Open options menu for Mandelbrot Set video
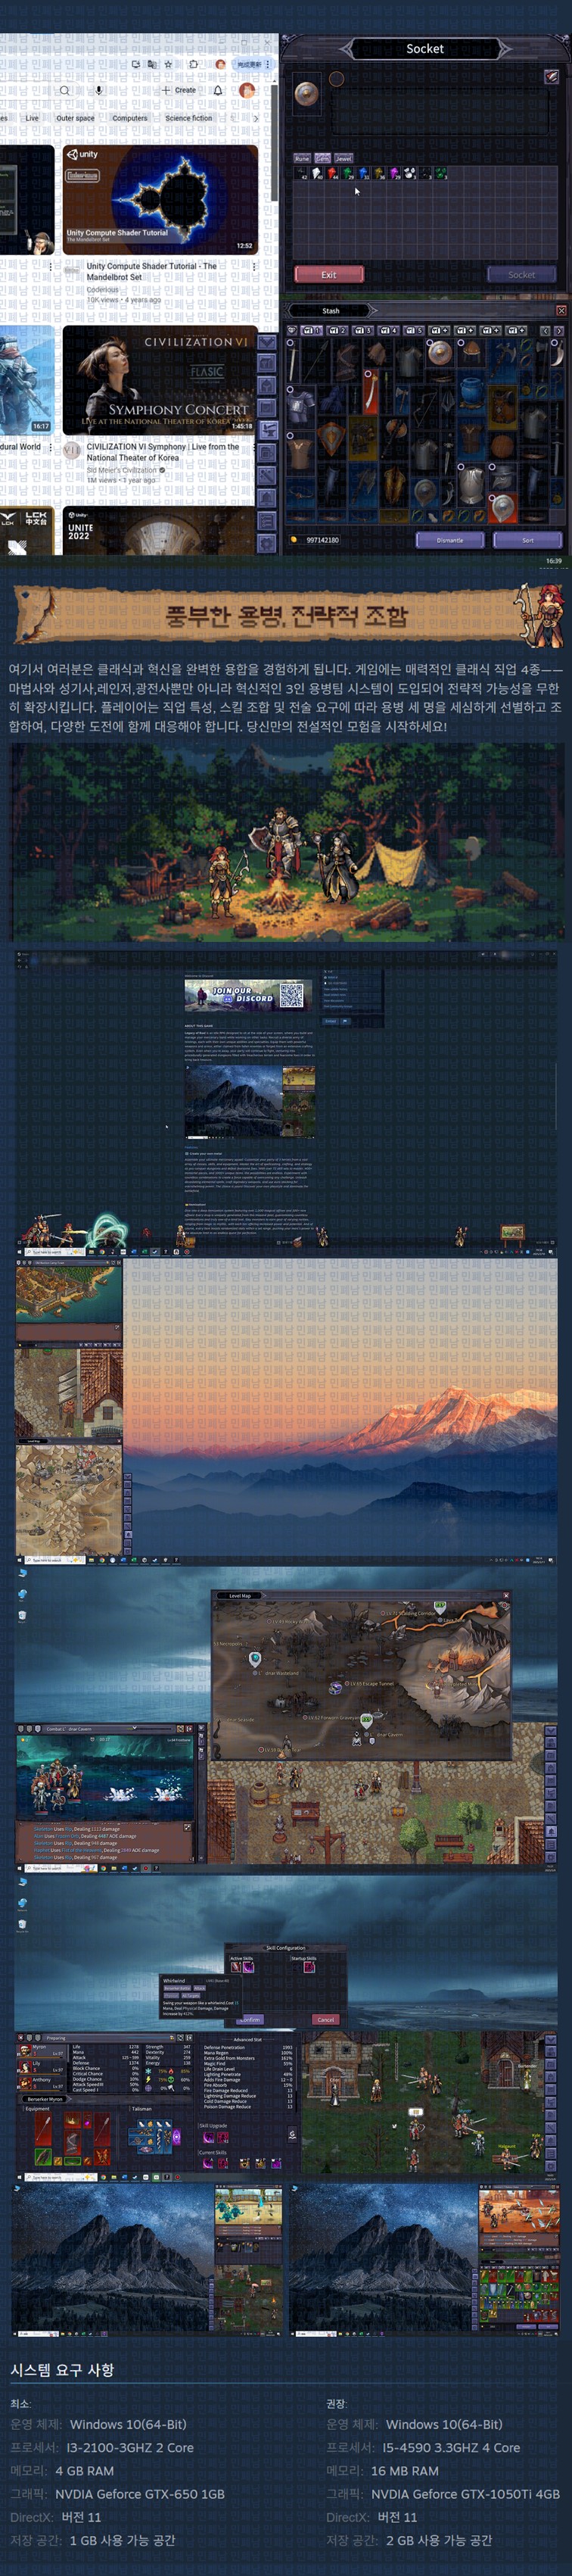Viewport: 572px width, 2576px height. pyautogui.click(x=254, y=267)
